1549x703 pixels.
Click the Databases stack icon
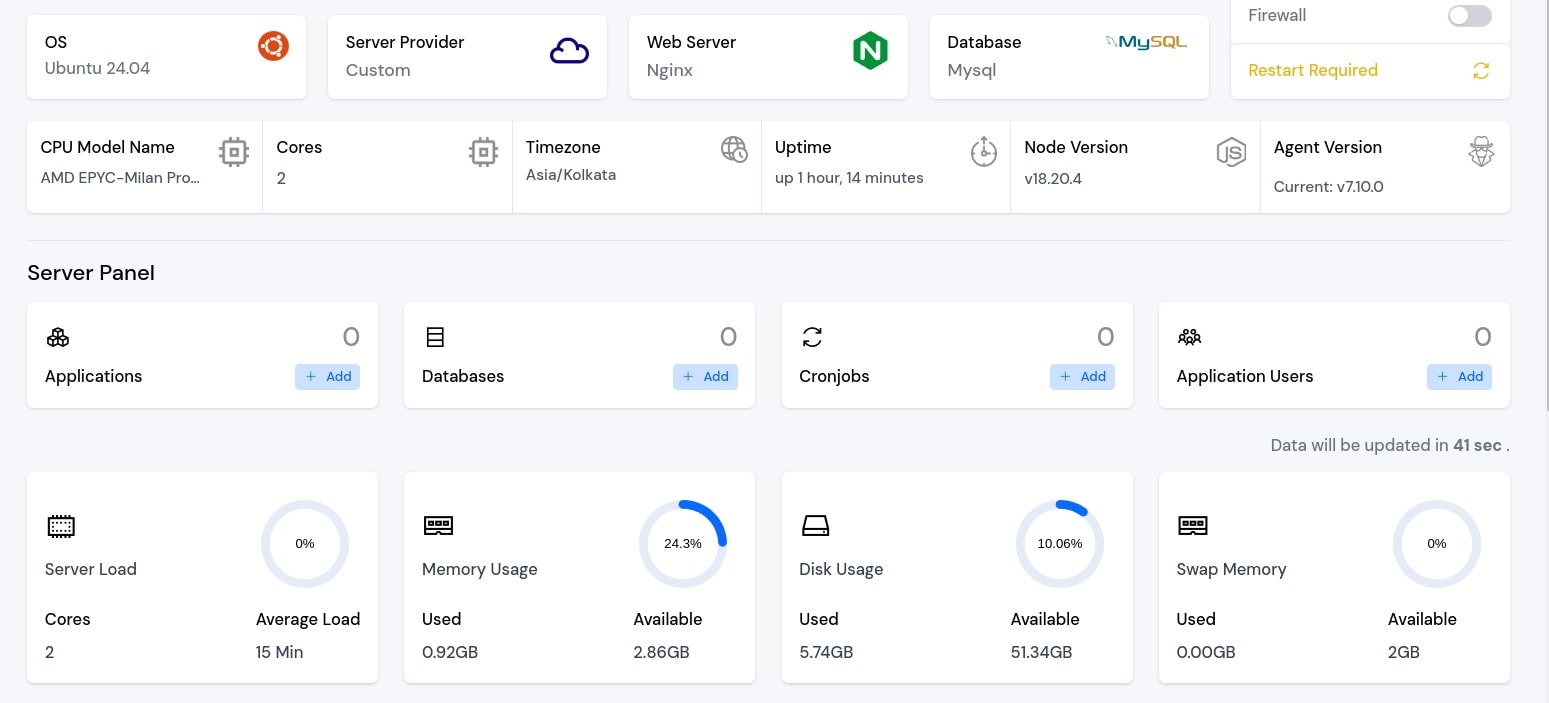(x=435, y=337)
